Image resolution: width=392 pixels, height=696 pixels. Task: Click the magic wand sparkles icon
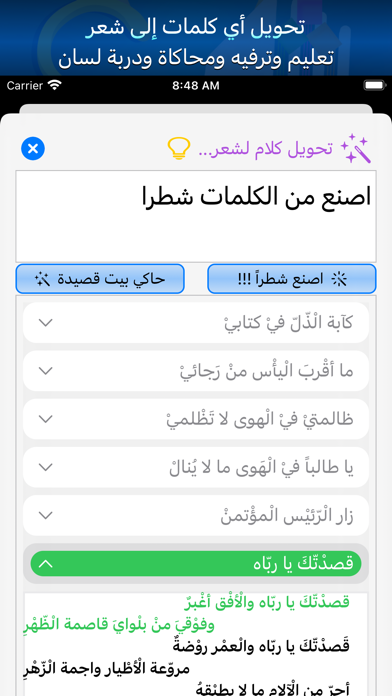tap(356, 148)
